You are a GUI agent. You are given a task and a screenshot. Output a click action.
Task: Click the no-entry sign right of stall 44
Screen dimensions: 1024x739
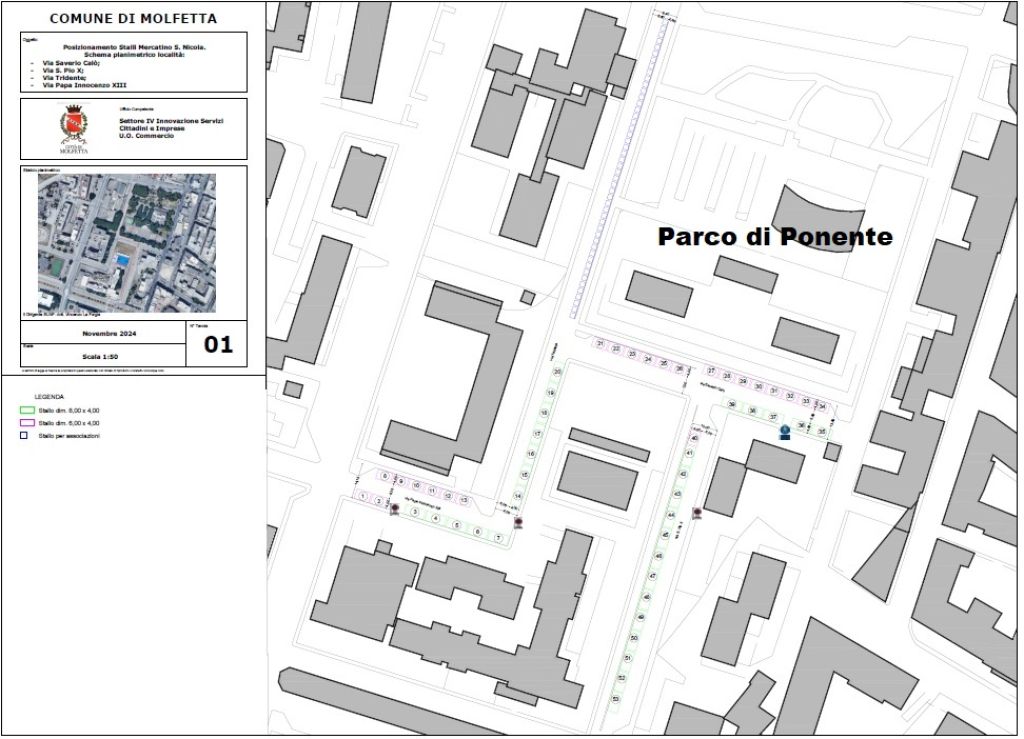click(696, 514)
